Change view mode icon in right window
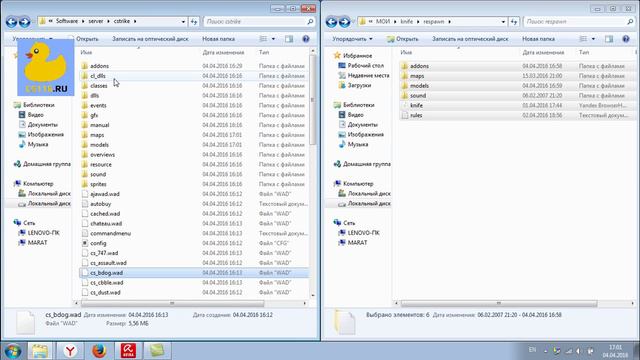 [x=583, y=39]
